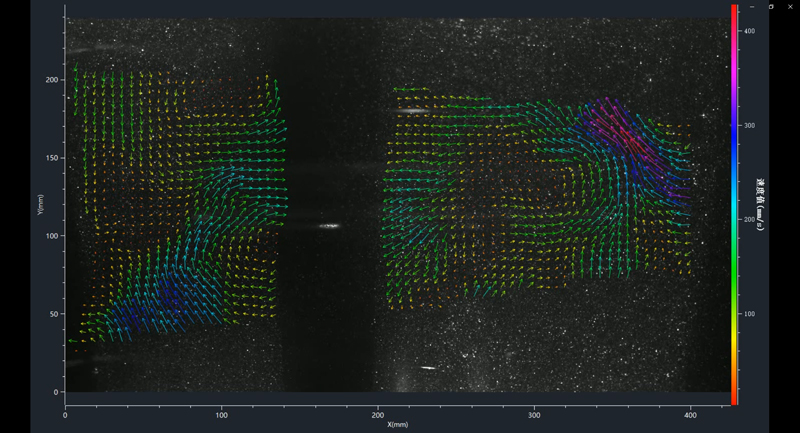The width and height of the screenshot is (800, 433).
Task: Minimize the velocity plot window
Action: click(752, 7)
